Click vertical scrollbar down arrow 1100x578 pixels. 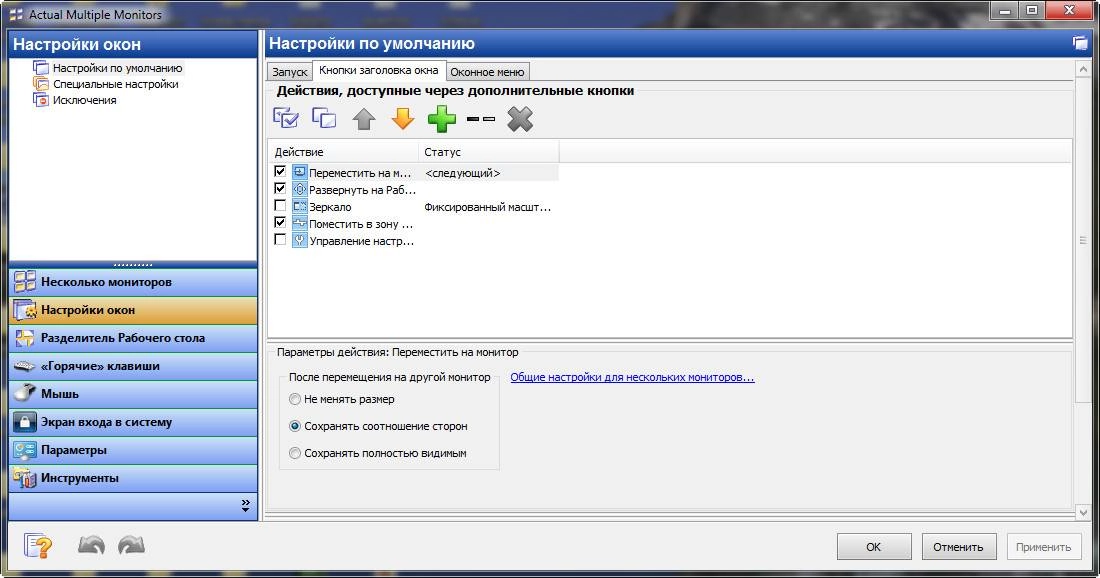(x=1082, y=513)
